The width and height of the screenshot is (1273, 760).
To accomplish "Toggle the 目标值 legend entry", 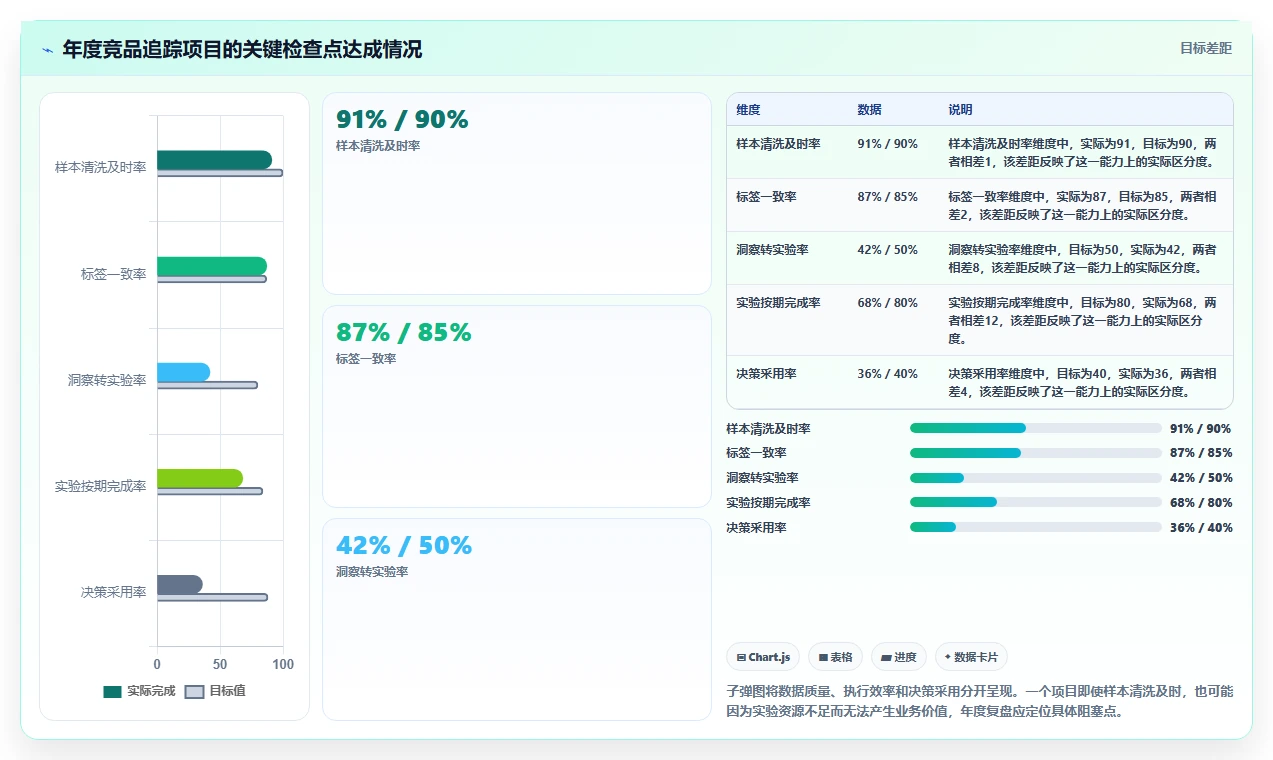I will (x=215, y=691).
